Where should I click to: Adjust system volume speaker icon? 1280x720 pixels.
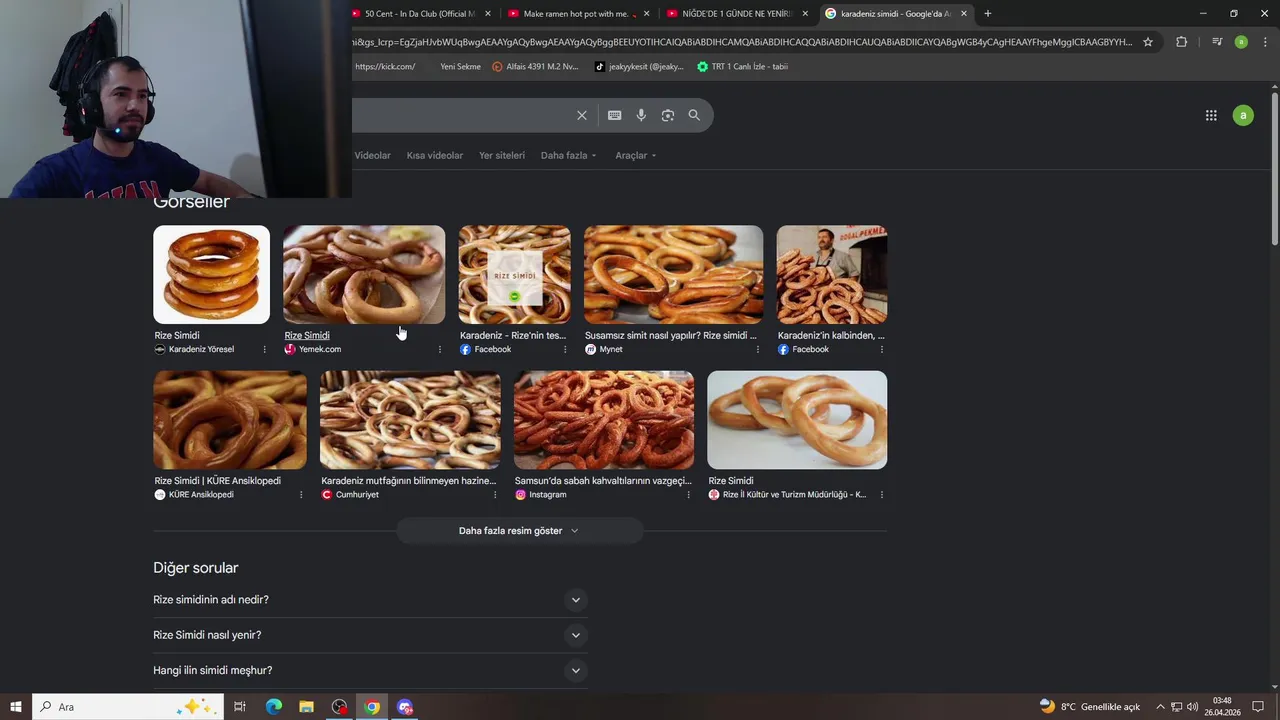click(x=1192, y=706)
